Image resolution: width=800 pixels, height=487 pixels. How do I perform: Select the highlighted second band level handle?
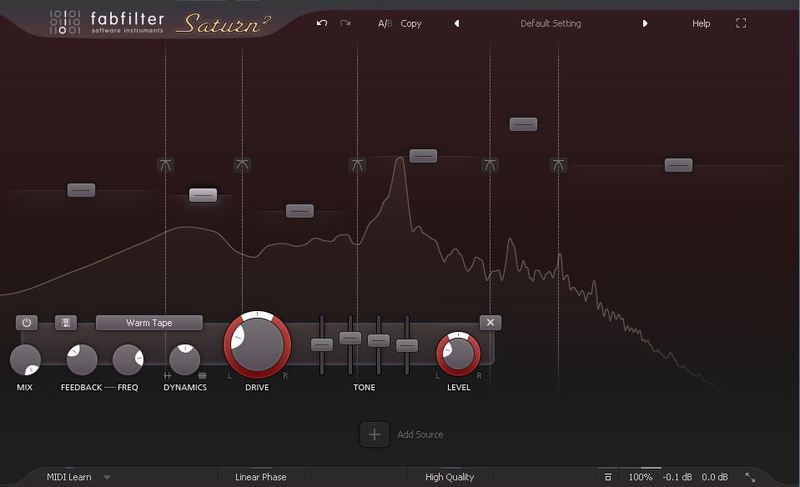click(x=203, y=195)
